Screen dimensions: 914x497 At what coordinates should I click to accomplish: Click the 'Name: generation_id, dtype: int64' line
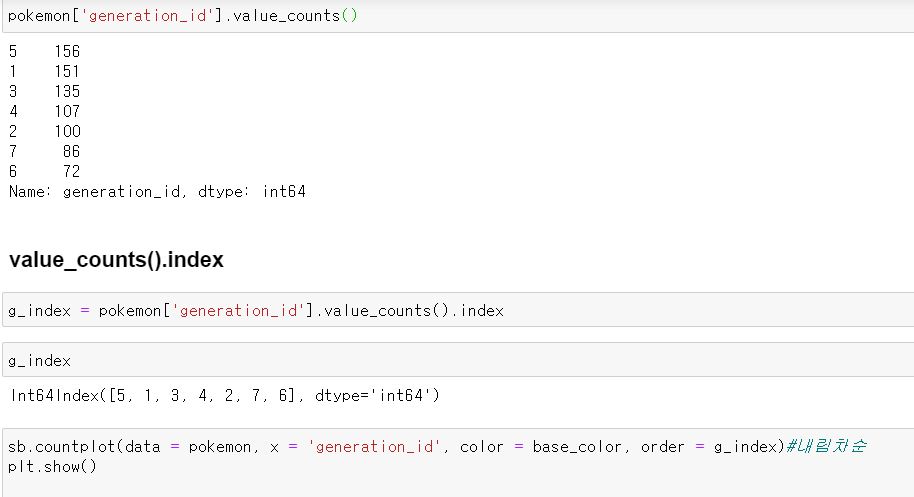tap(157, 192)
